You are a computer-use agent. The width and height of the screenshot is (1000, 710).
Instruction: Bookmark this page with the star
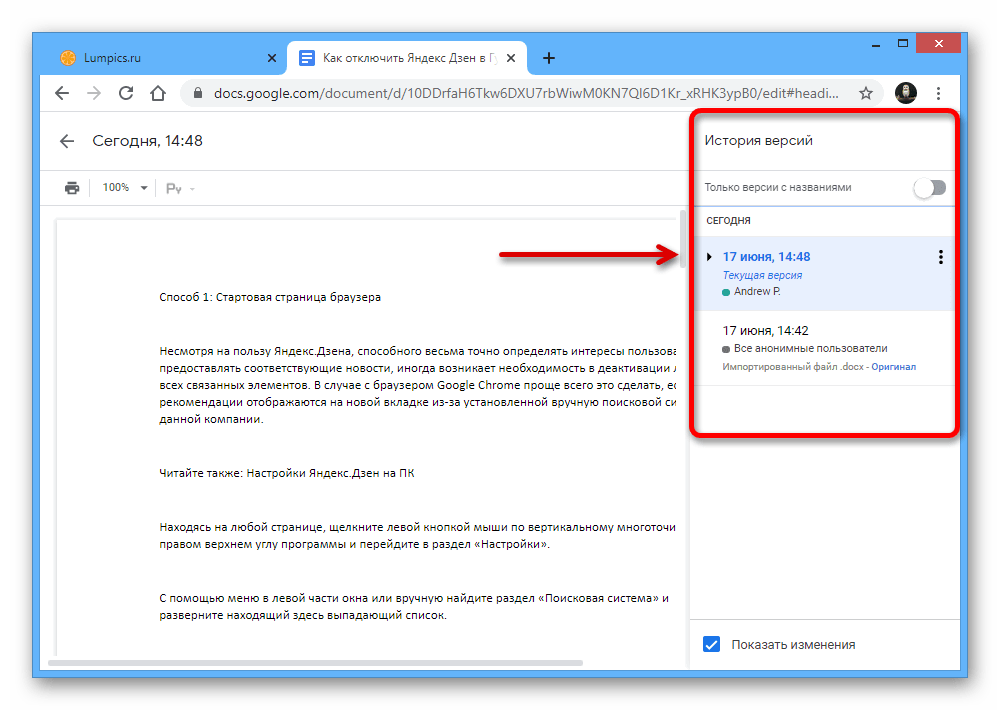(x=865, y=93)
